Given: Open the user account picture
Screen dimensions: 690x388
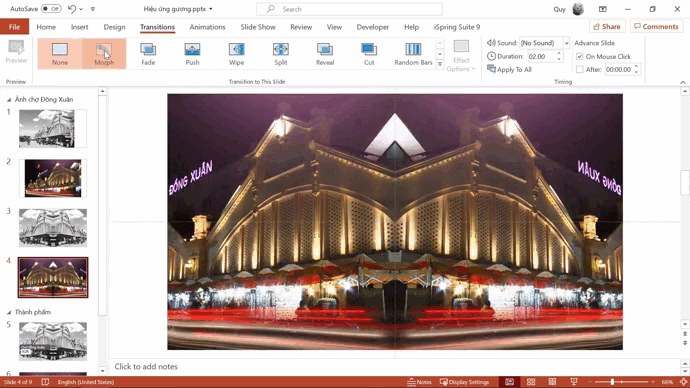Looking at the screenshot, I should coord(578,9).
